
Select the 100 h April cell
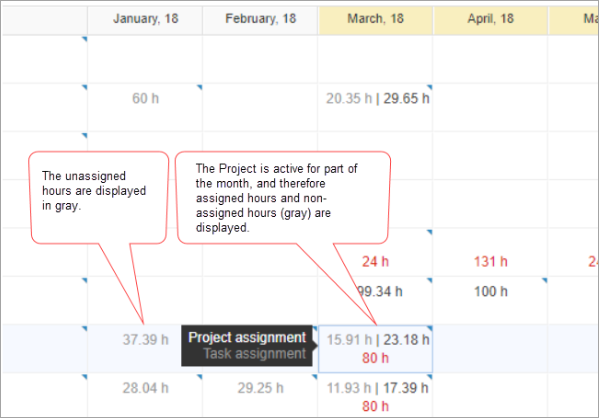(491, 292)
